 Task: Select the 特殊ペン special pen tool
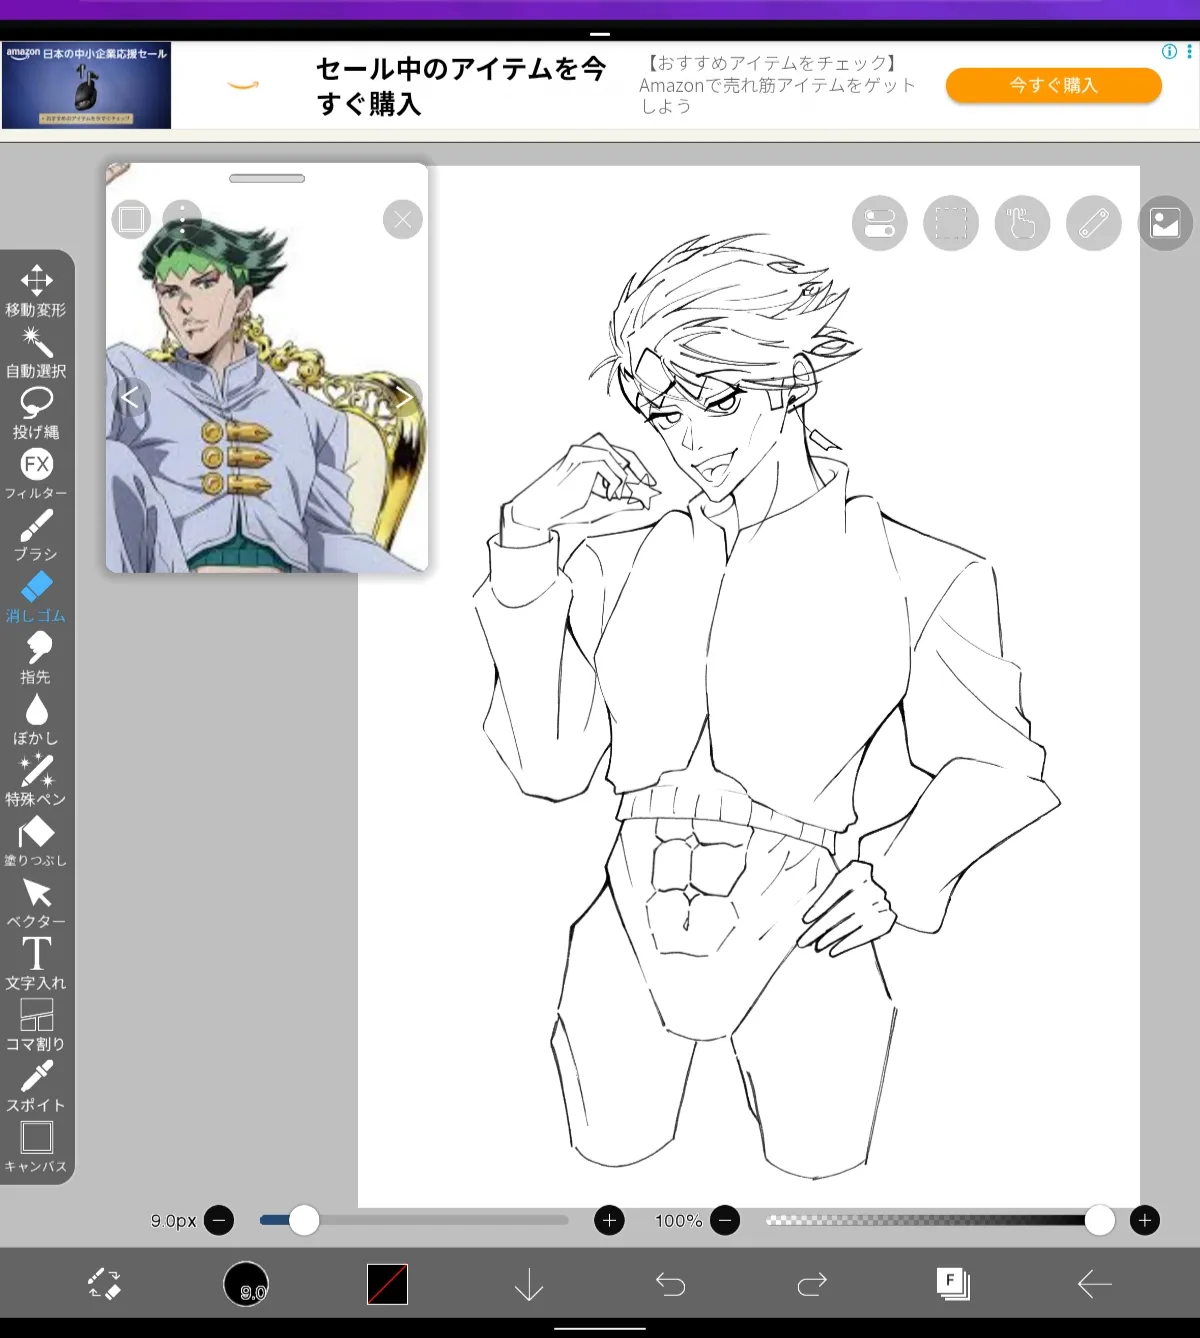coord(36,780)
